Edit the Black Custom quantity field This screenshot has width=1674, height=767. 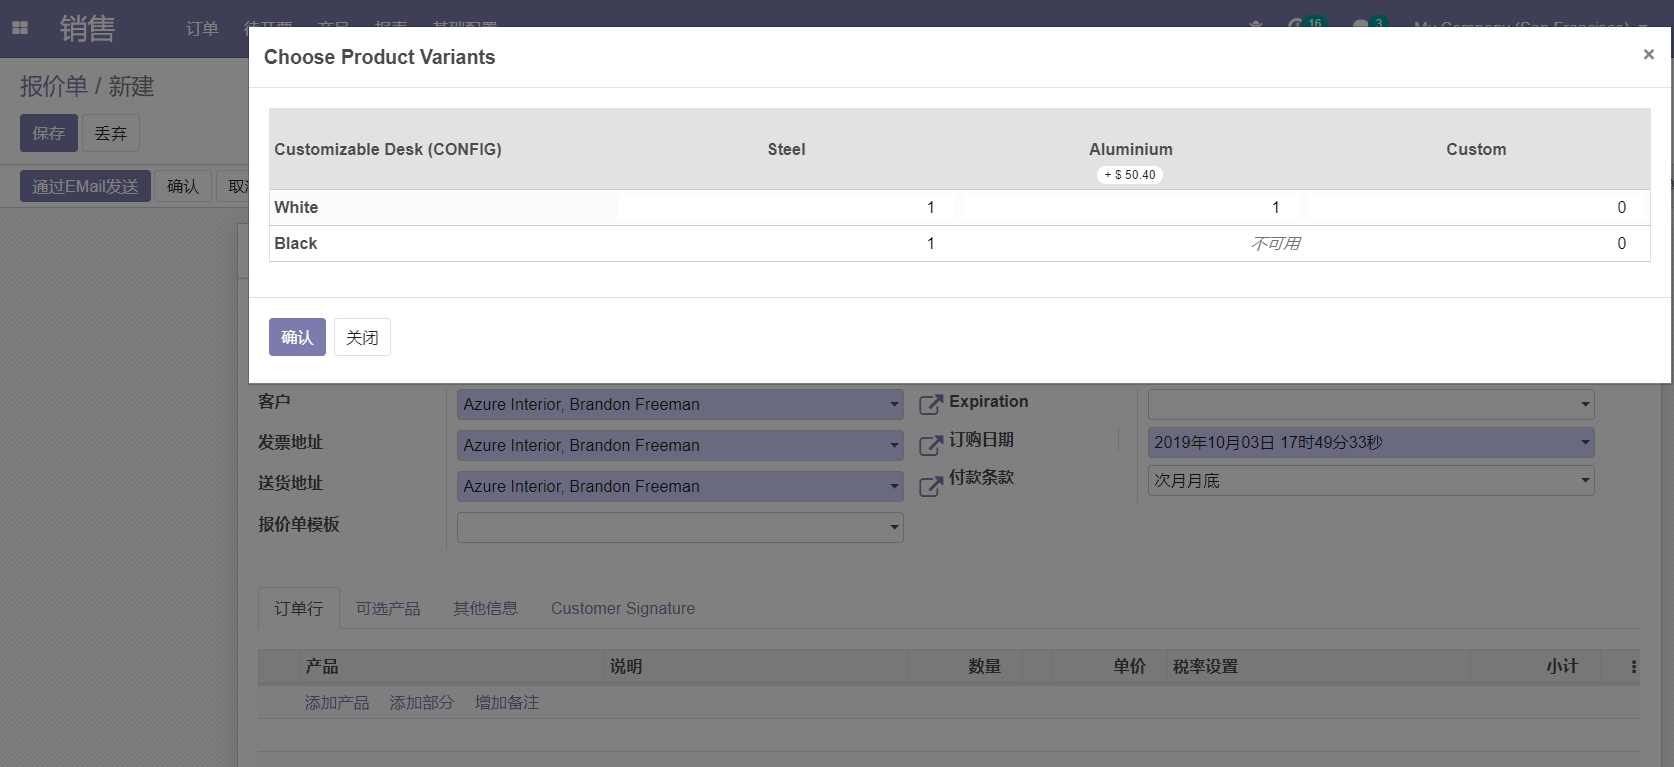[x=1476, y=244]
